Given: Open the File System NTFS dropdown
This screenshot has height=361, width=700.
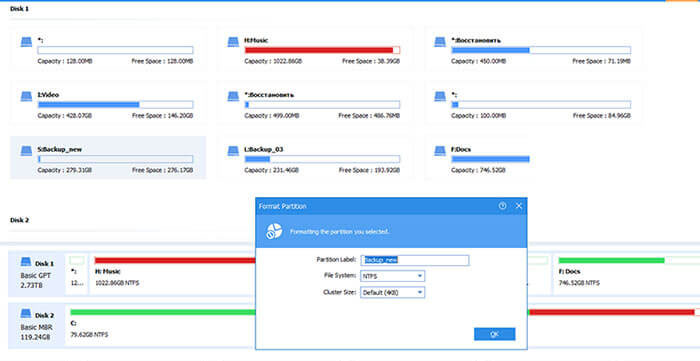Looking at the screenshot, I should pos(392,276).
